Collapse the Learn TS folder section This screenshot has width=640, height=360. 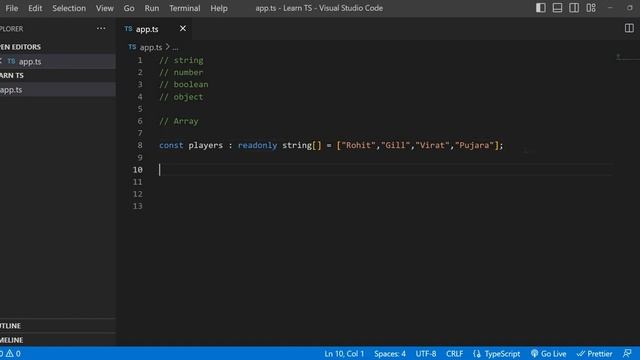pyautogui.click(x=57, y=76)
